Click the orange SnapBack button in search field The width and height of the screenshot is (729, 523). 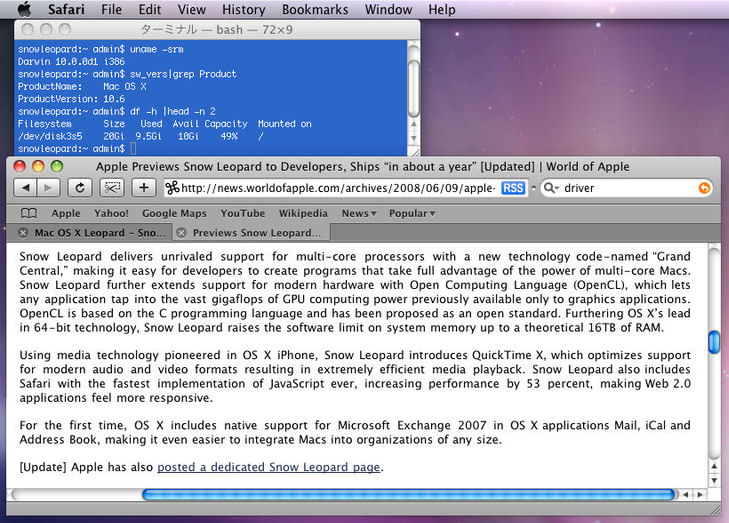(704, 188)
